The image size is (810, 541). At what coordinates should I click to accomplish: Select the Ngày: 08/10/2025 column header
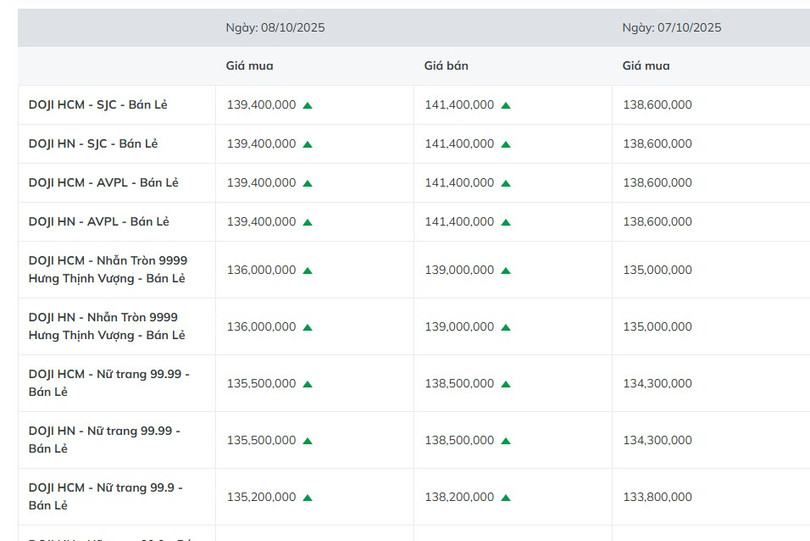pyautogui.click(x=275, y=28)
